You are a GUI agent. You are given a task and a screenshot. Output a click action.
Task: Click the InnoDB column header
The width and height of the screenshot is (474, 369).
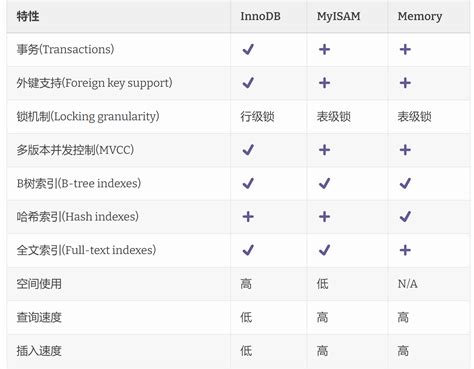click(260, 16)
